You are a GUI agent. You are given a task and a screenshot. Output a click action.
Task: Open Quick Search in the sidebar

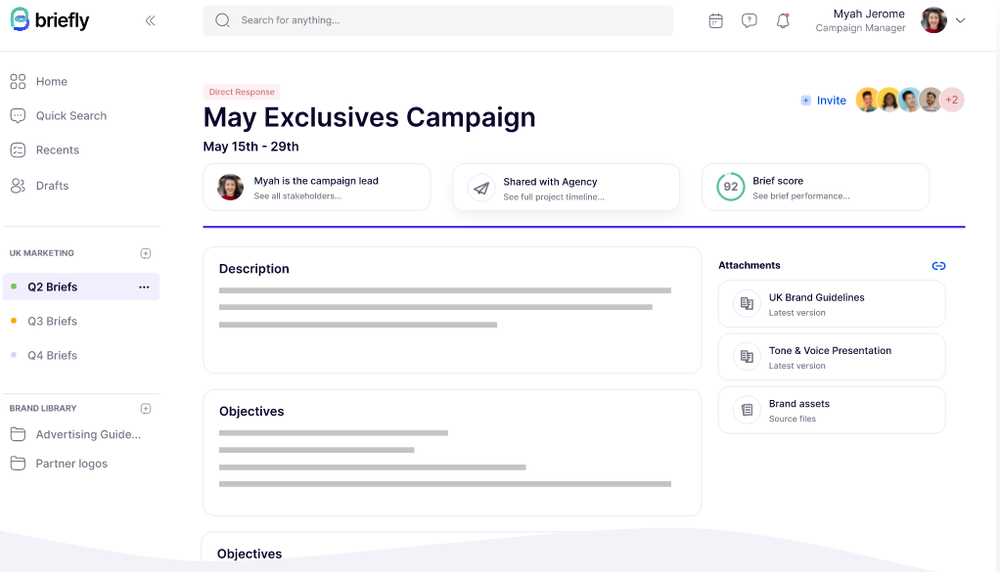click(x=70, y=116)
